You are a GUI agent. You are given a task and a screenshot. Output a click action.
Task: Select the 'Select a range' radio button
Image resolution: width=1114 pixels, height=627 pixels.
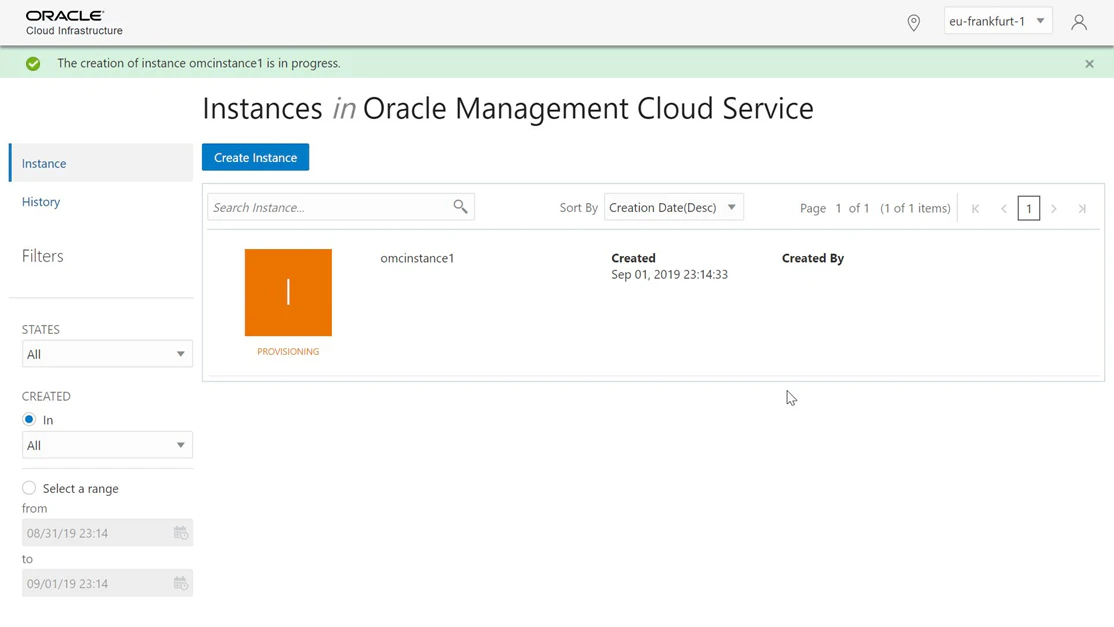pos(29,488)
